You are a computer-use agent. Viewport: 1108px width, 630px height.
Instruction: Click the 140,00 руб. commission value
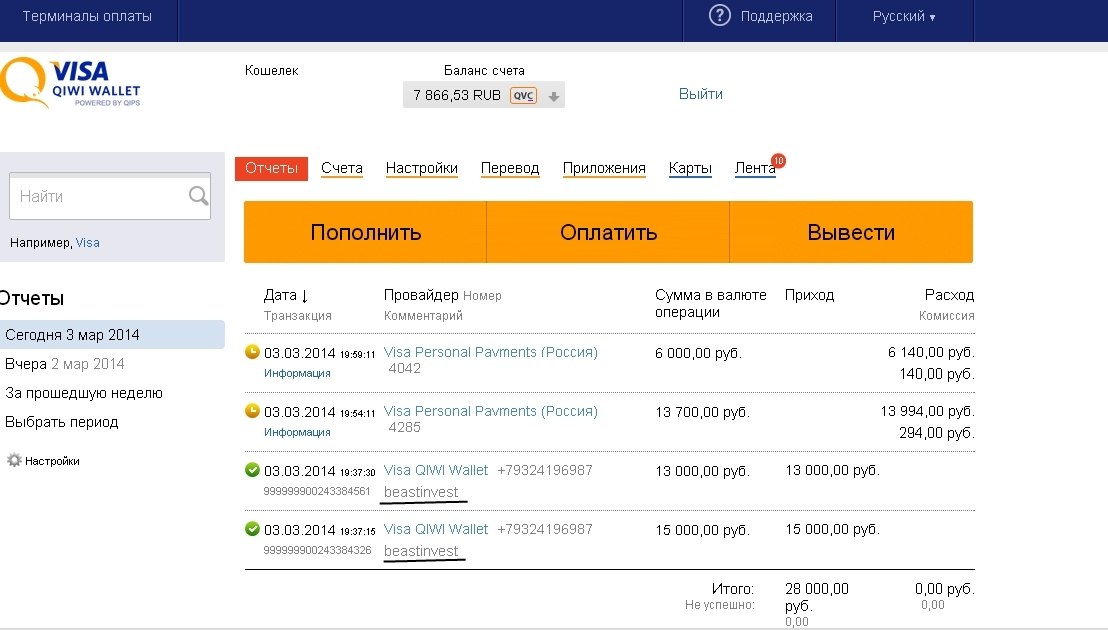coord(937,374)
